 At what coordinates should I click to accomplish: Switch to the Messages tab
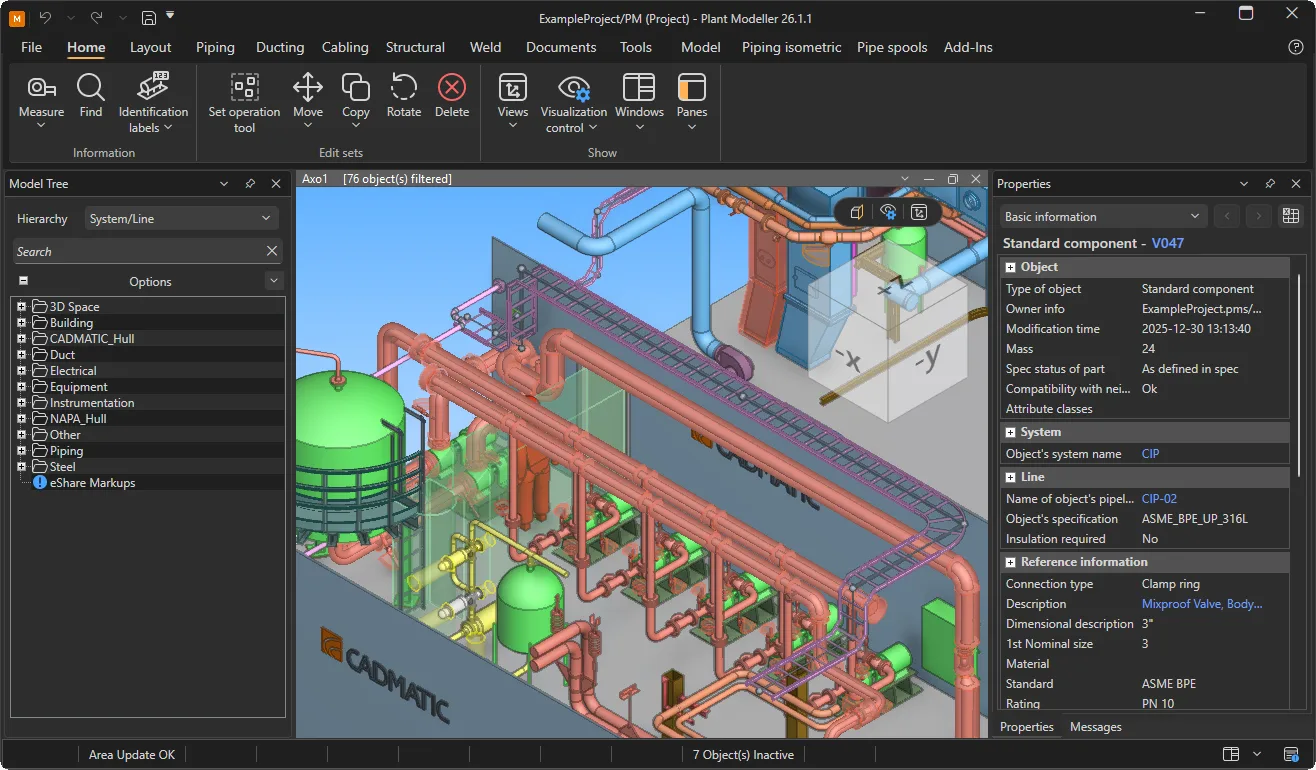click(x=1095, y=727)
